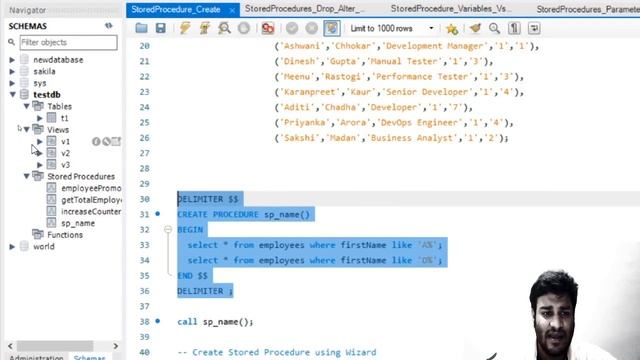Click statement marker dot on line 38
This screenshot has height=360, width=640.
point(158,321)
